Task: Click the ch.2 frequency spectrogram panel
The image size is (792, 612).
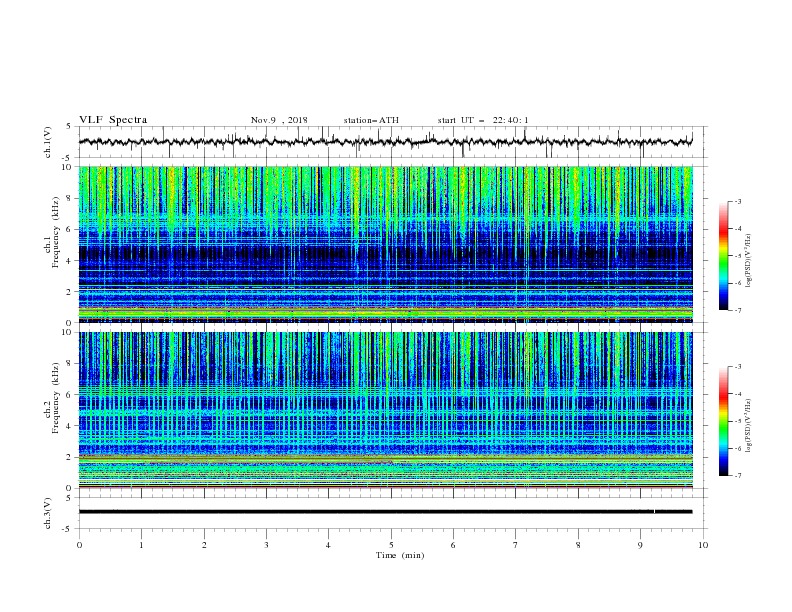Action: [385, 410]
